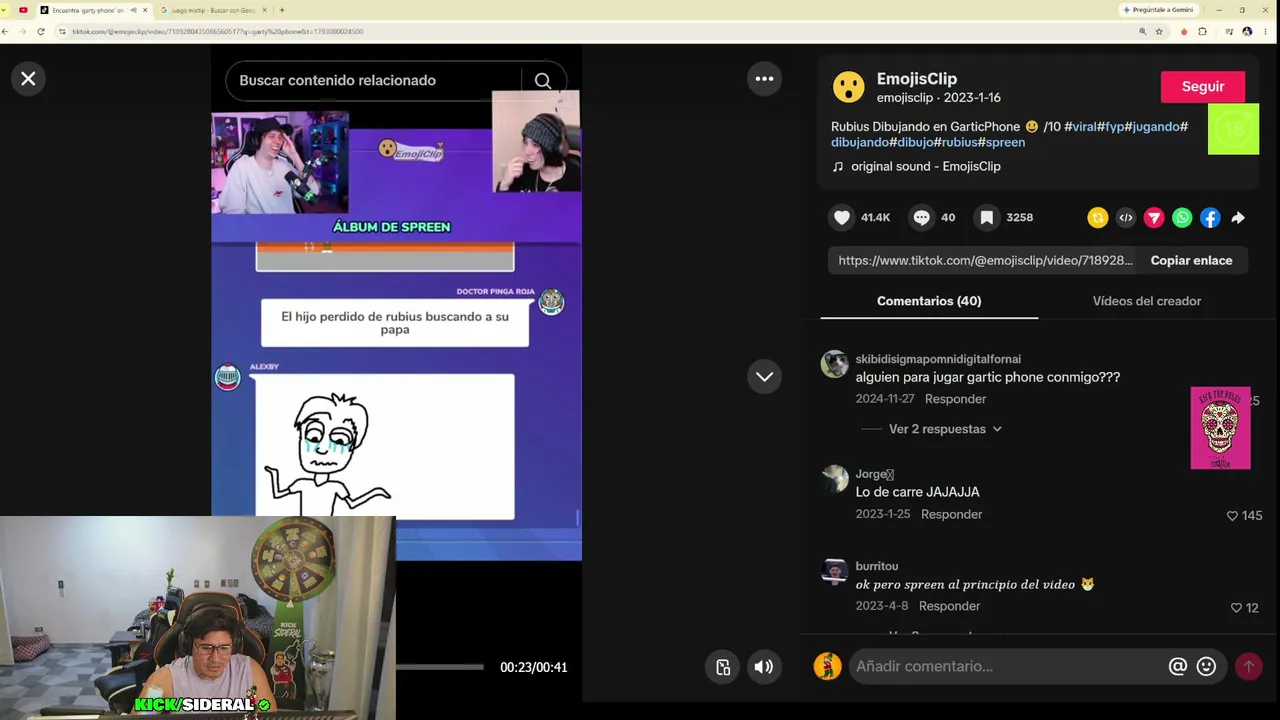Screen dimensions: 1280x720
Task: Open a new browser tab
Action: pos(282,10)
